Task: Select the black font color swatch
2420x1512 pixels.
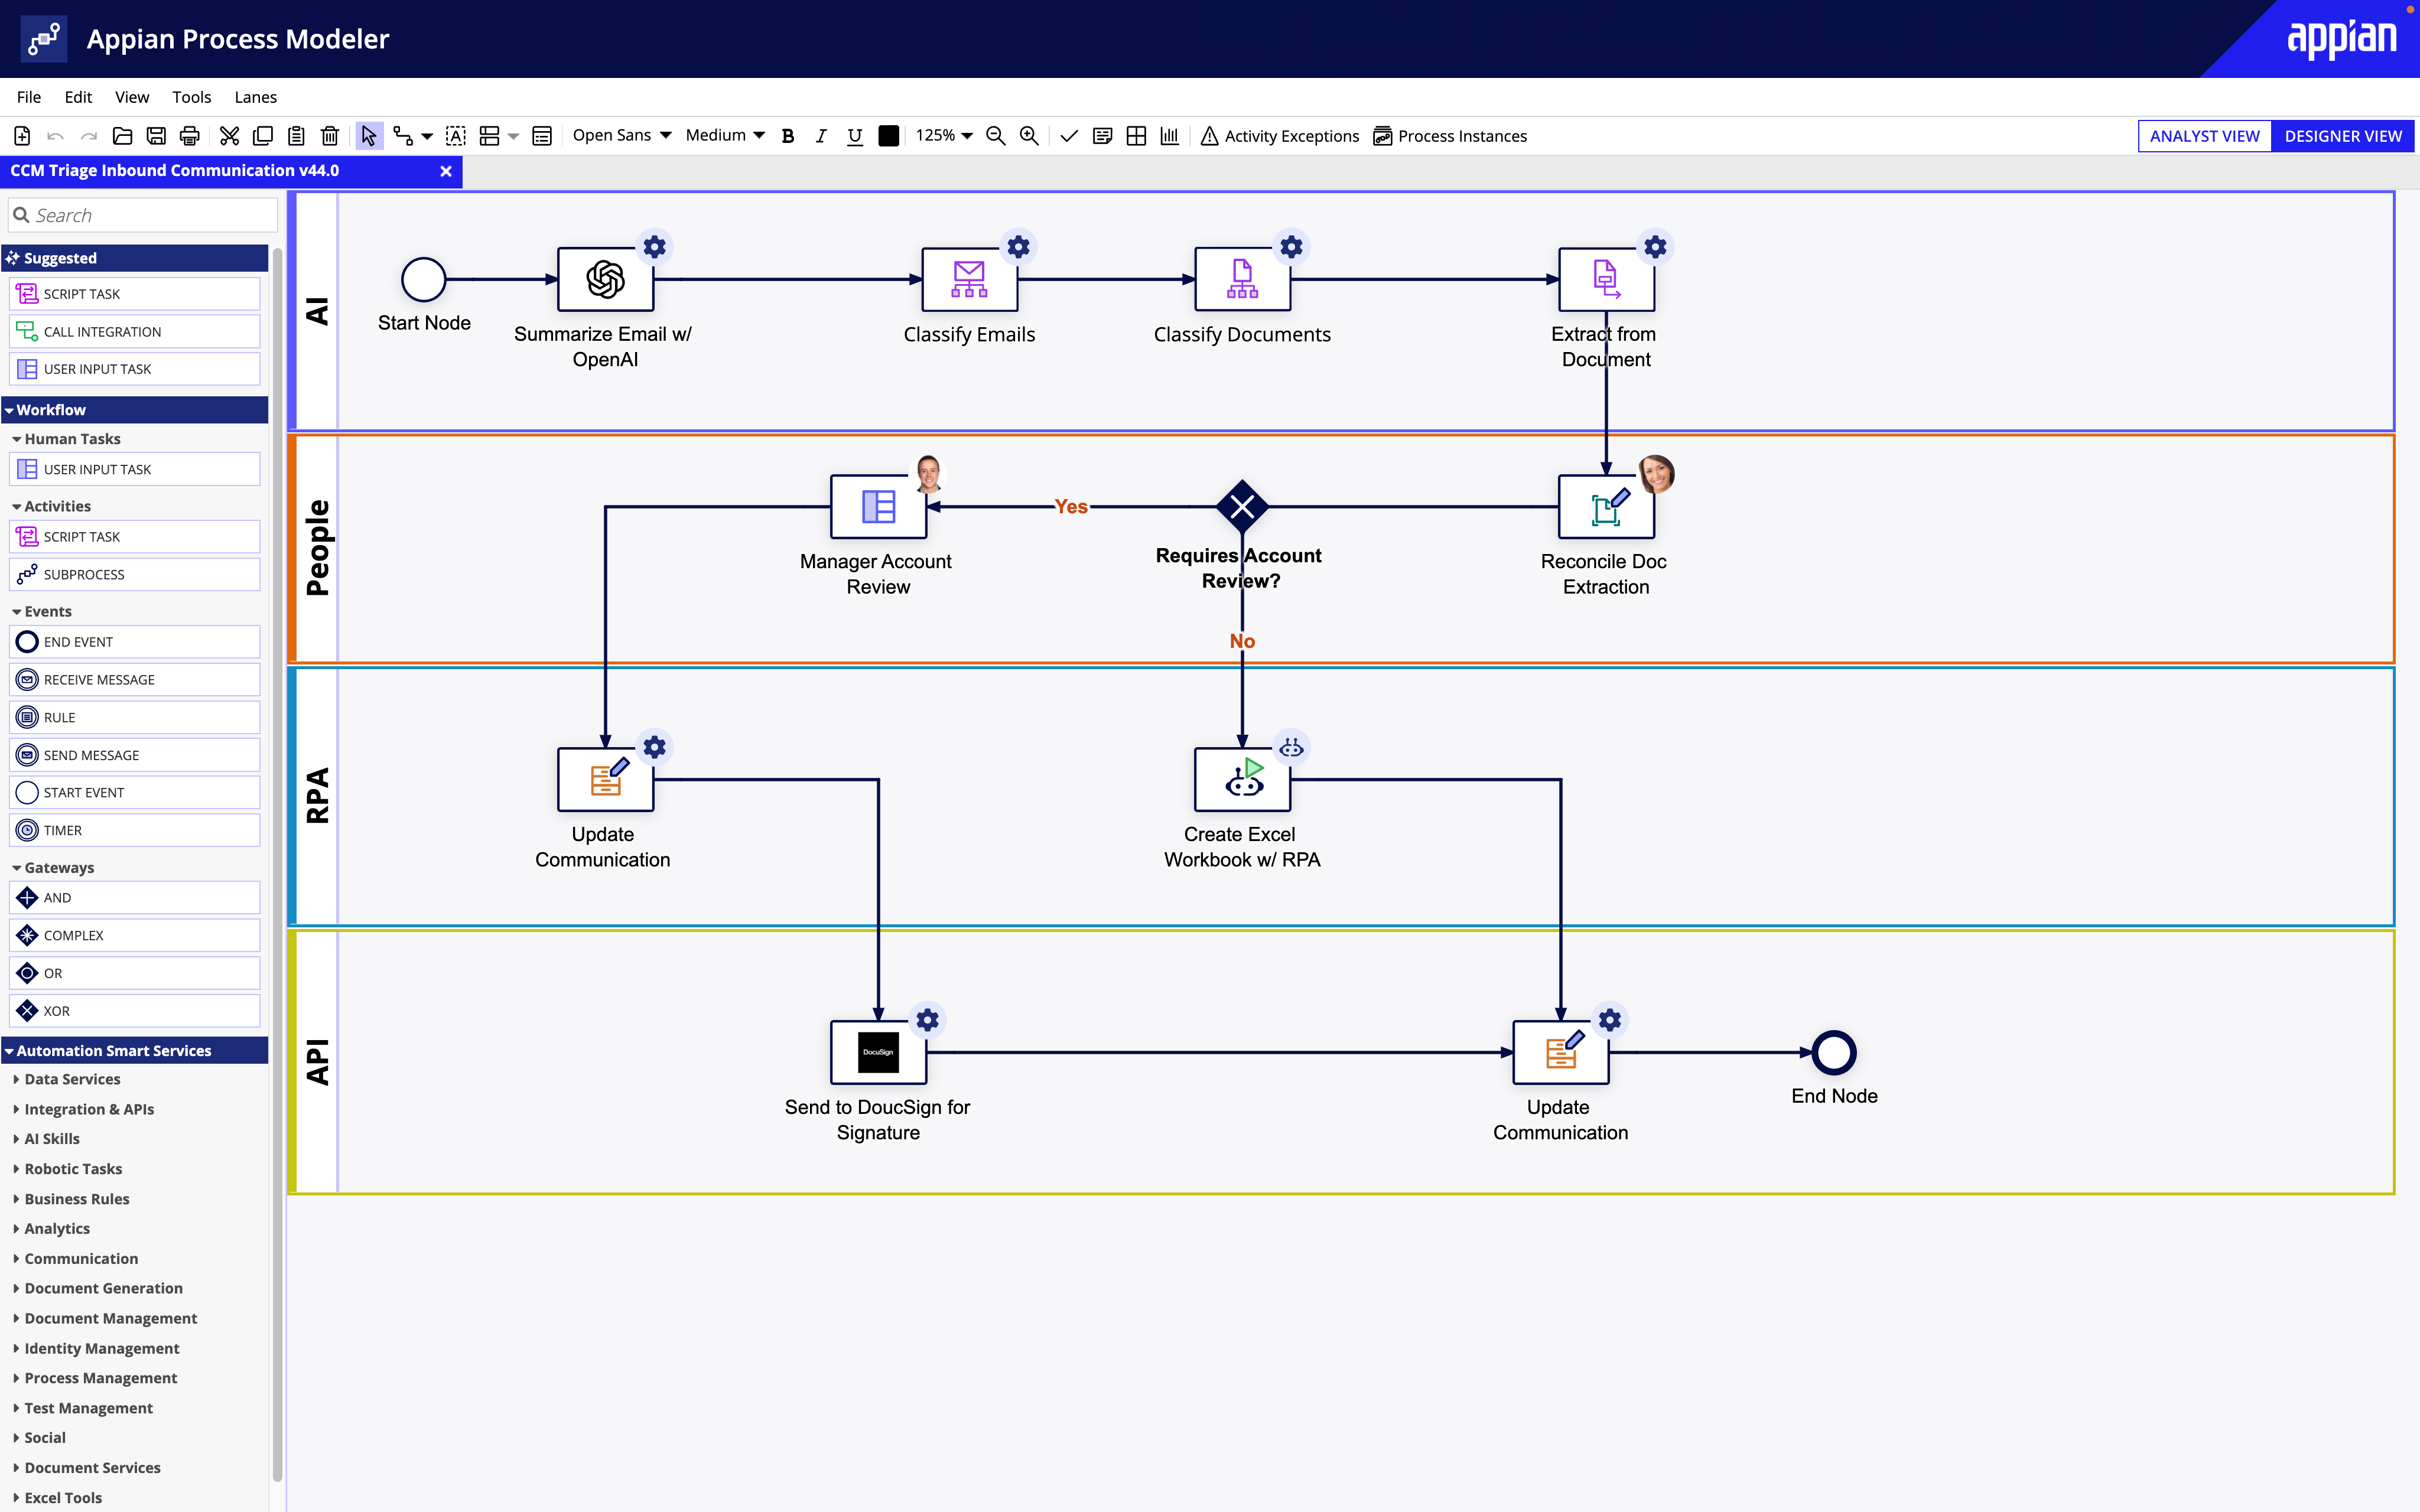Action: pos(887,136)
